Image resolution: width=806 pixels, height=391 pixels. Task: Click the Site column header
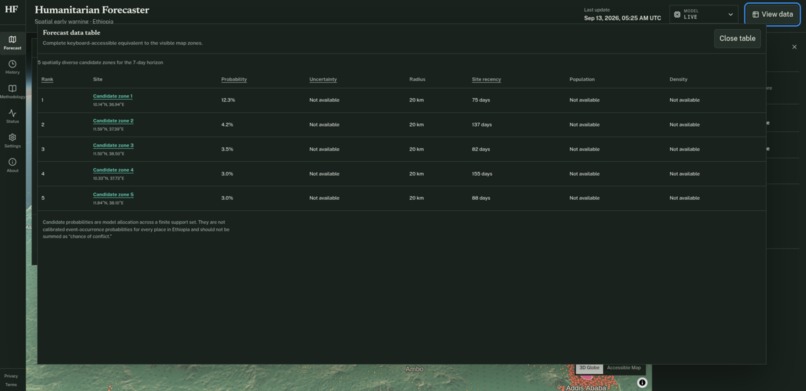click(x=98, y=80)
